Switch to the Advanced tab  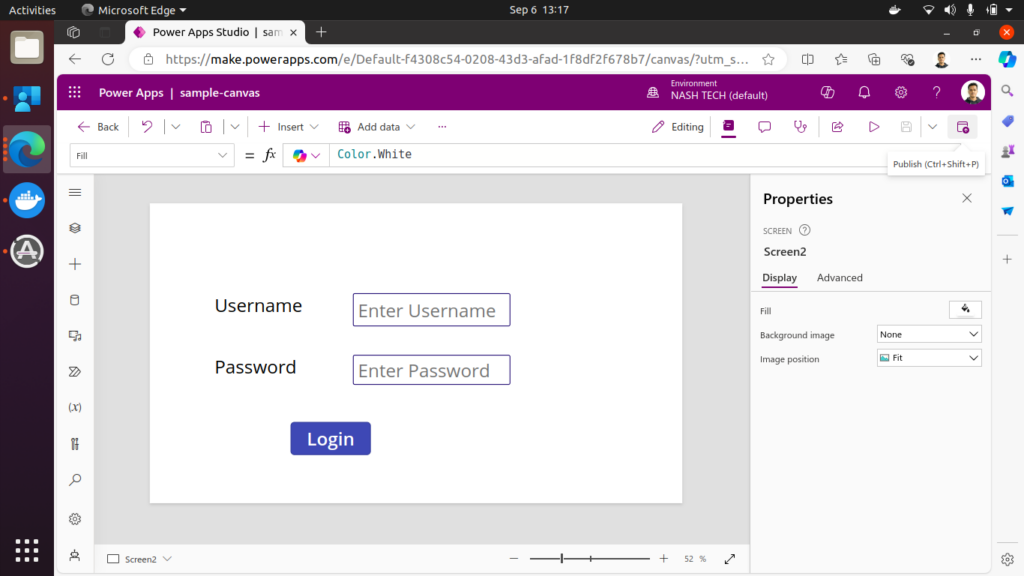pyautogui.click(x=839, y=278)
